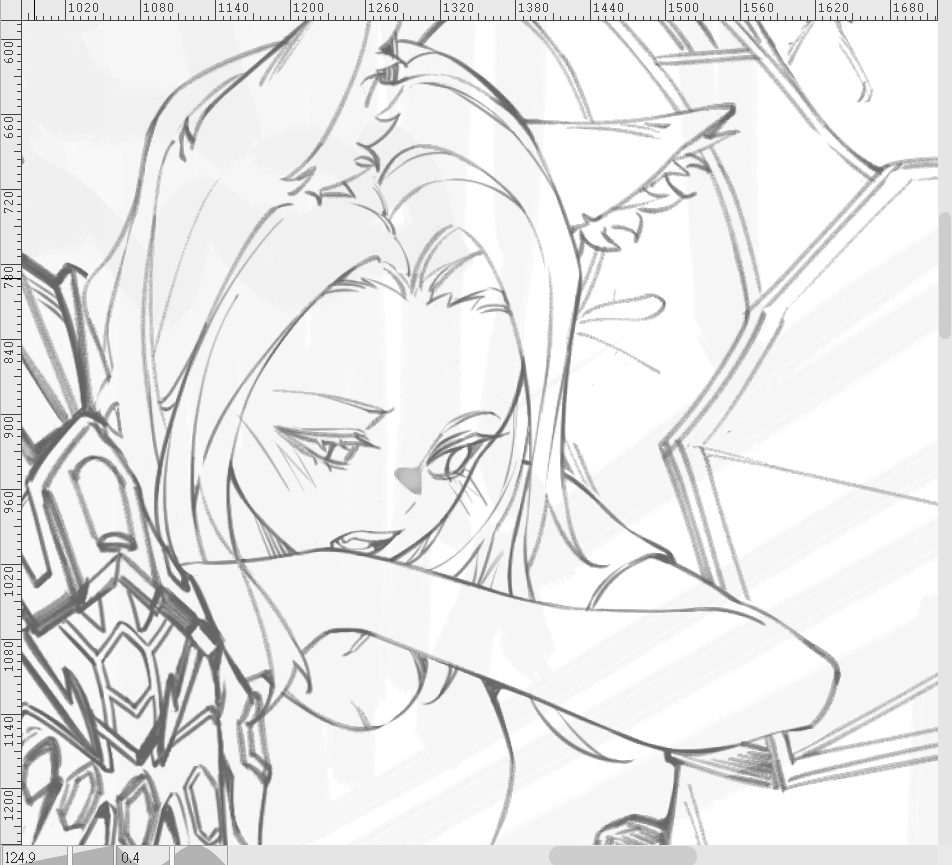This screenshot has height=865, width=952.
Task: Click the zoom slider beside 124.9
Action: coord(92,856)
